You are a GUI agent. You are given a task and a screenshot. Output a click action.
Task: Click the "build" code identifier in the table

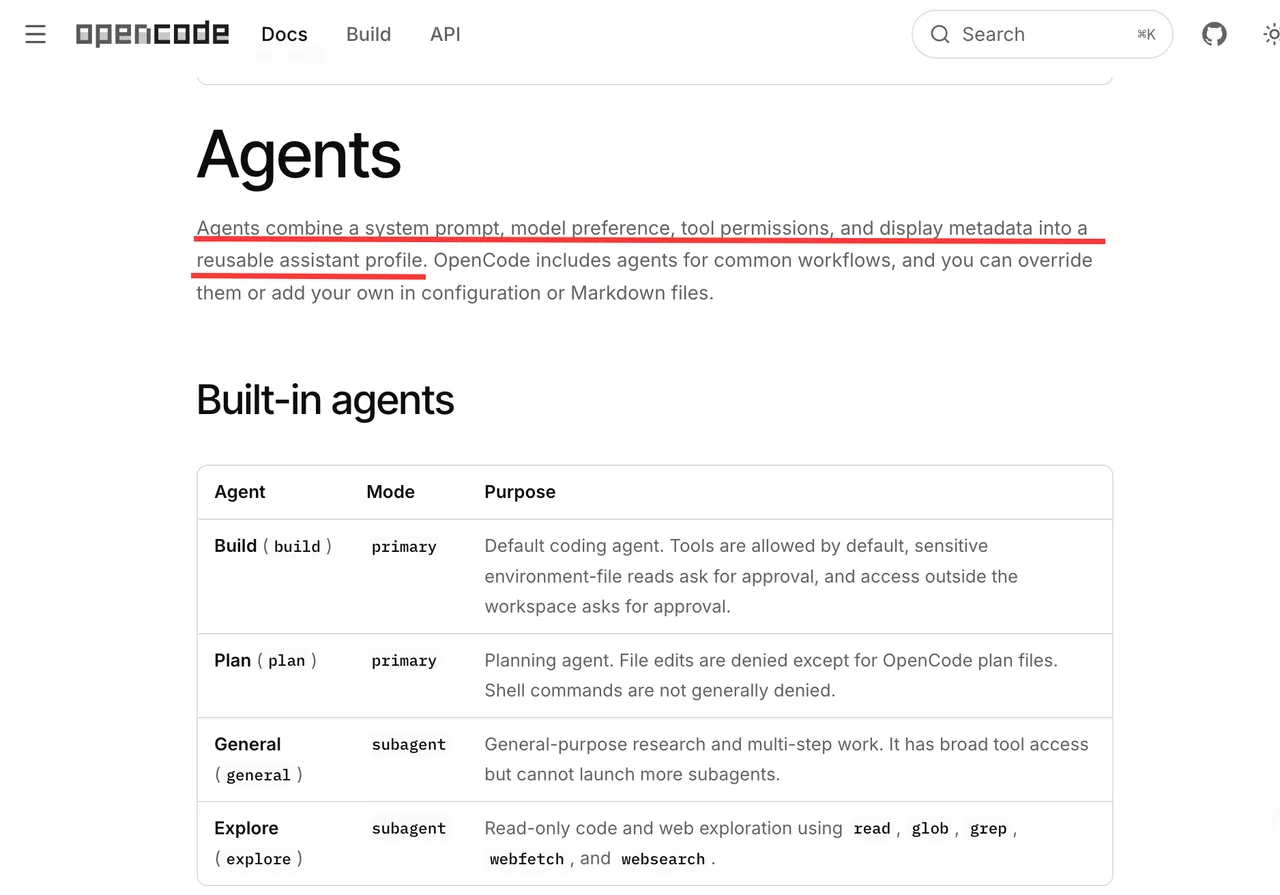tap(297, 546)
